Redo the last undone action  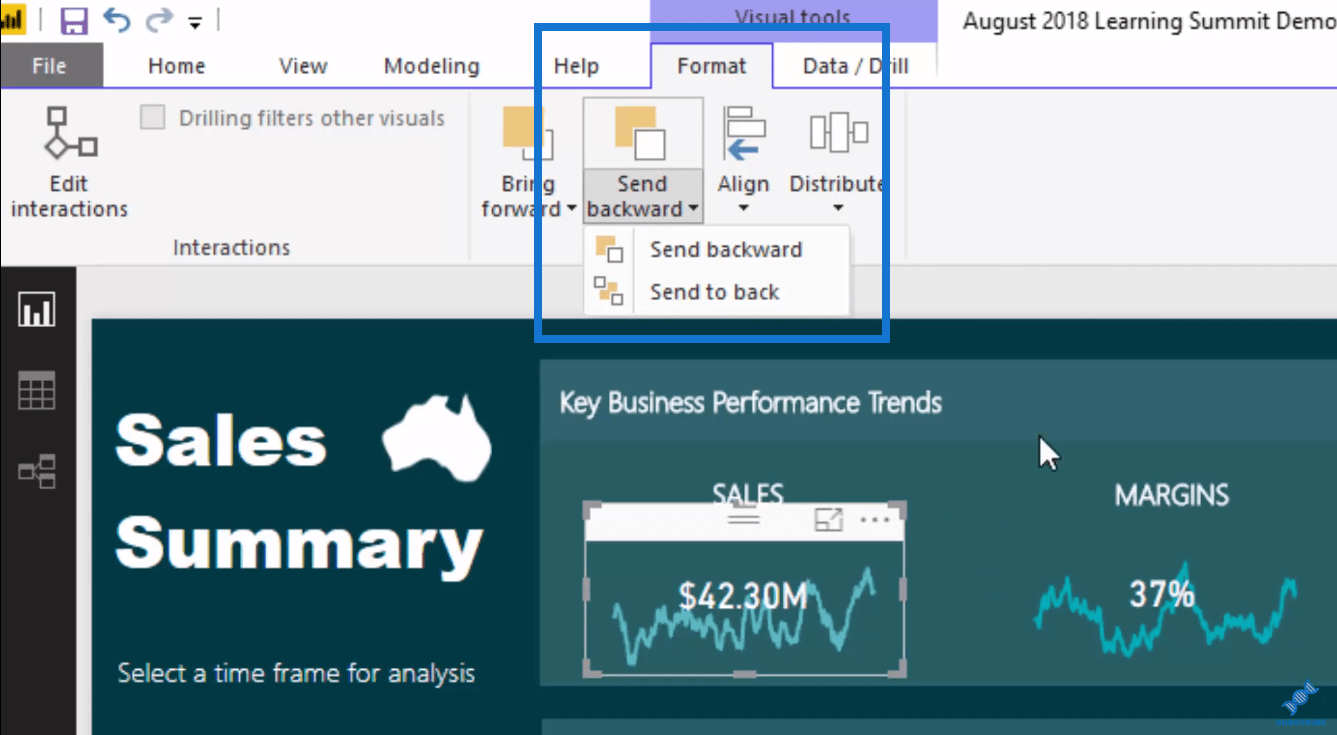[x=159, y=20]
